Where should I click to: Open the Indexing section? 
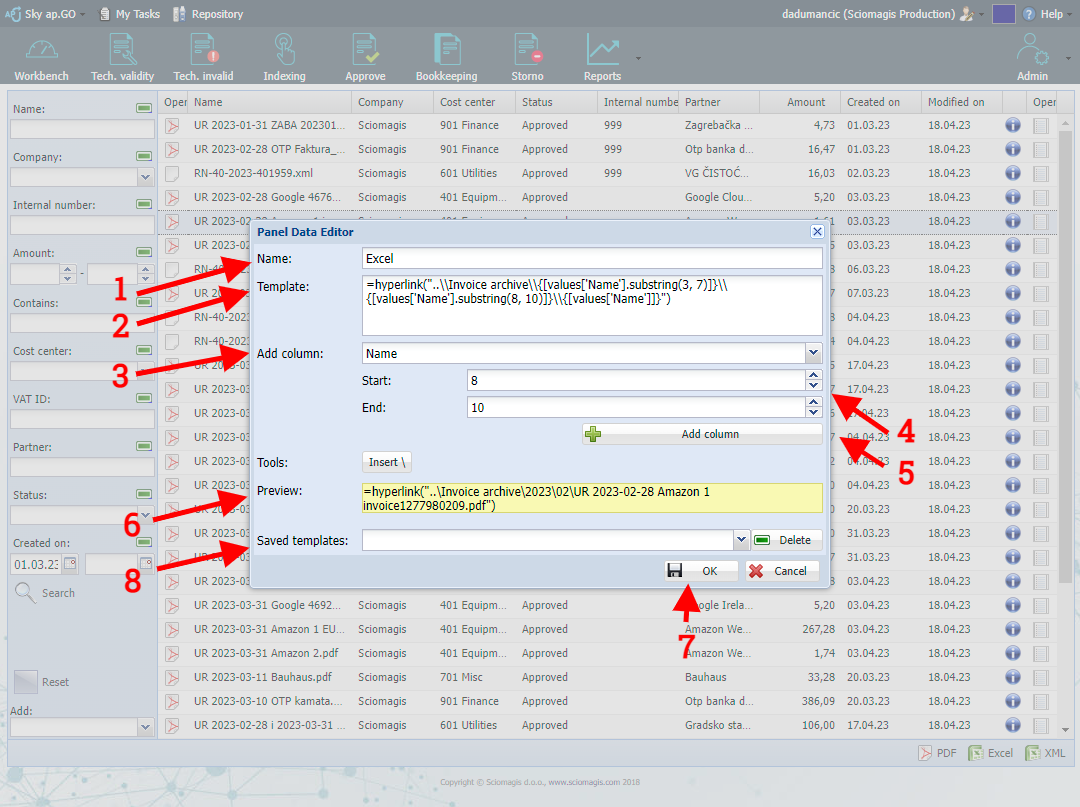pos(284,57)
